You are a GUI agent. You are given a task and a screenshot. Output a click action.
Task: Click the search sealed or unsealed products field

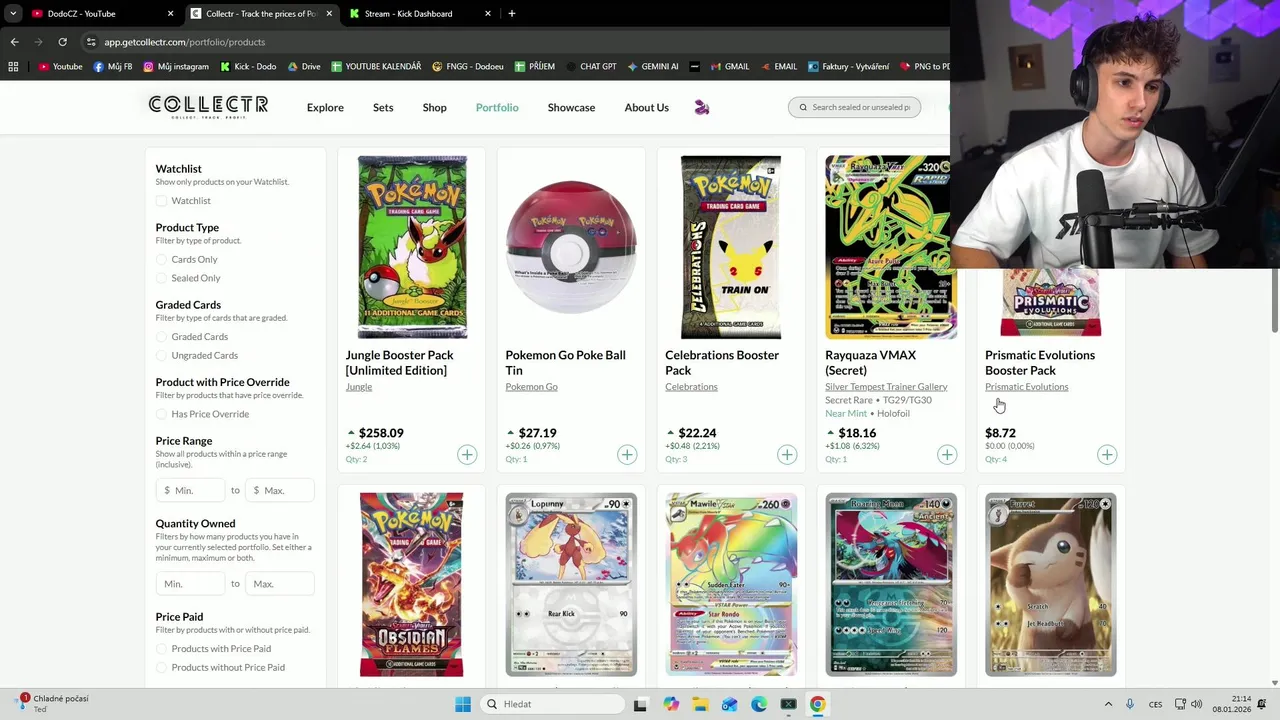pos(854,107)
